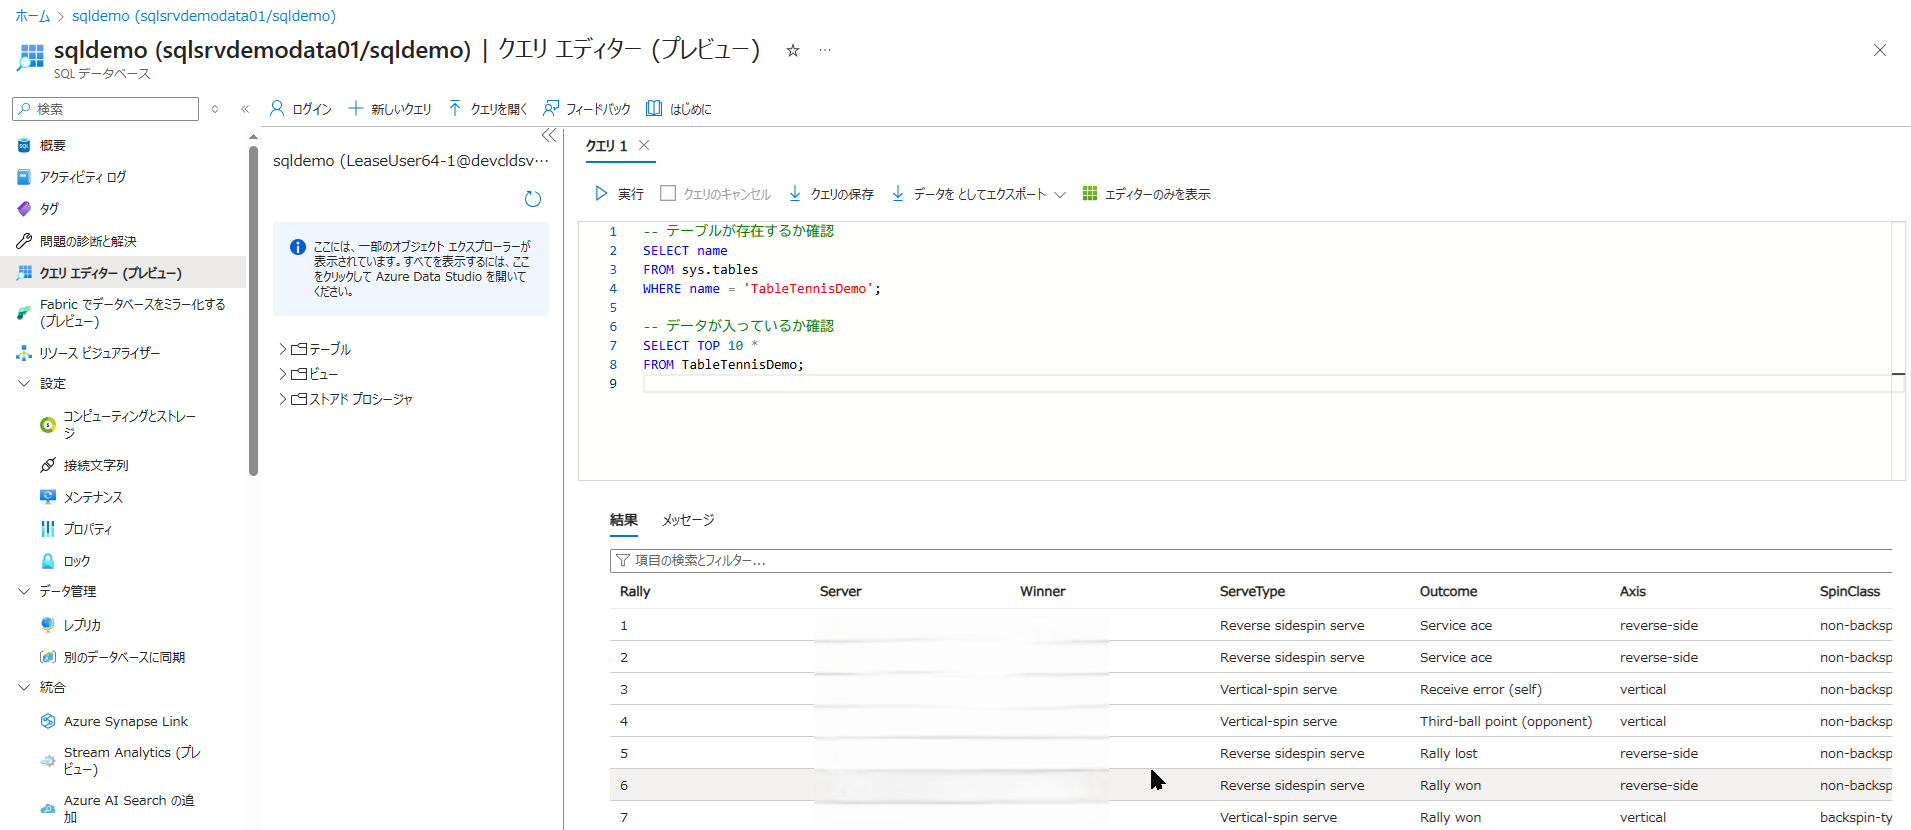Image resolution: width=1911 pixels, height=830 pixels.
Task: Collapse the データ管理 sidebar section
Action: [24, 591]
